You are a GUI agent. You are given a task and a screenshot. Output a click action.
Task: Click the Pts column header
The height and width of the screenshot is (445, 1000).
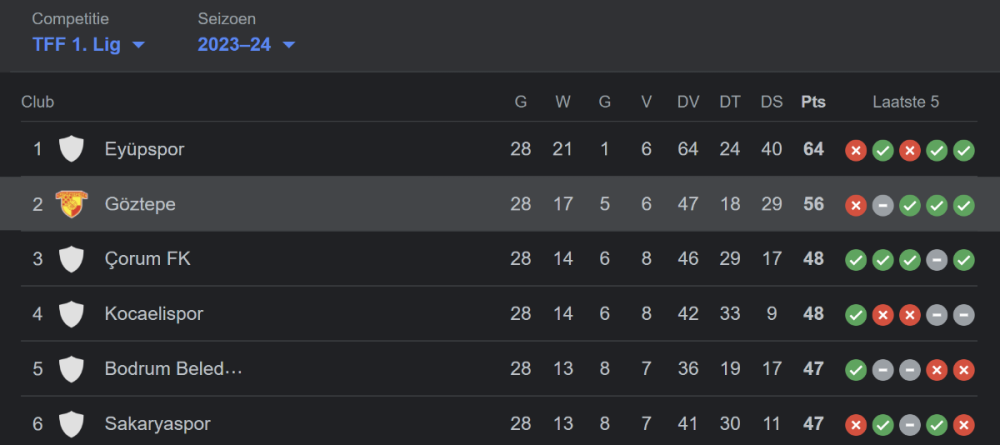coord(813,102)
